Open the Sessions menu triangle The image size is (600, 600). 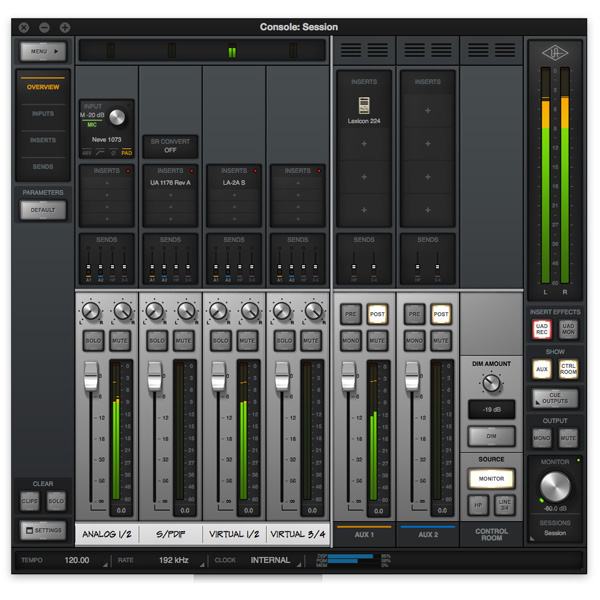(532, 538)
